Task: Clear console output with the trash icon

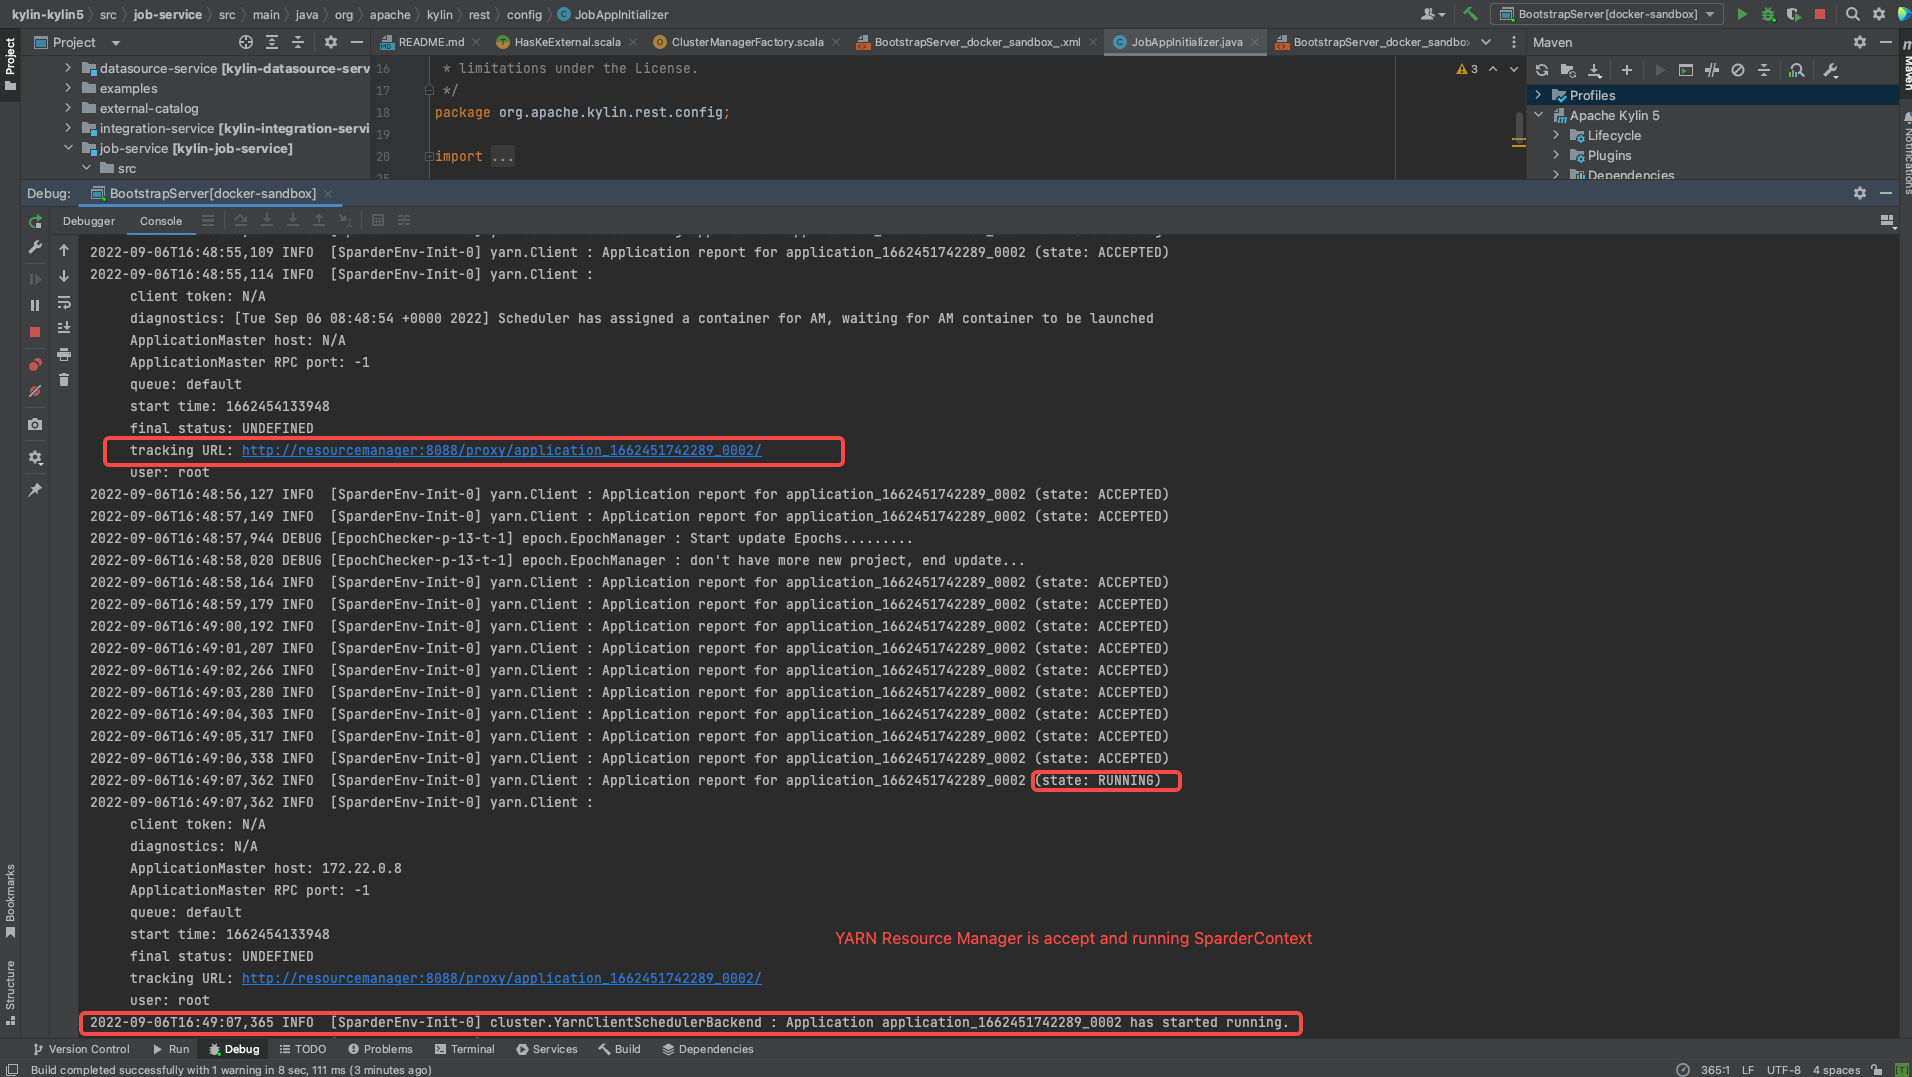Action: (x=64, y=380)
